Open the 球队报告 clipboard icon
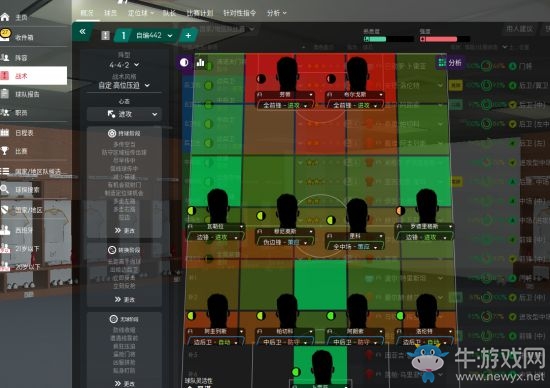550x388 pixels. (5, 94)
